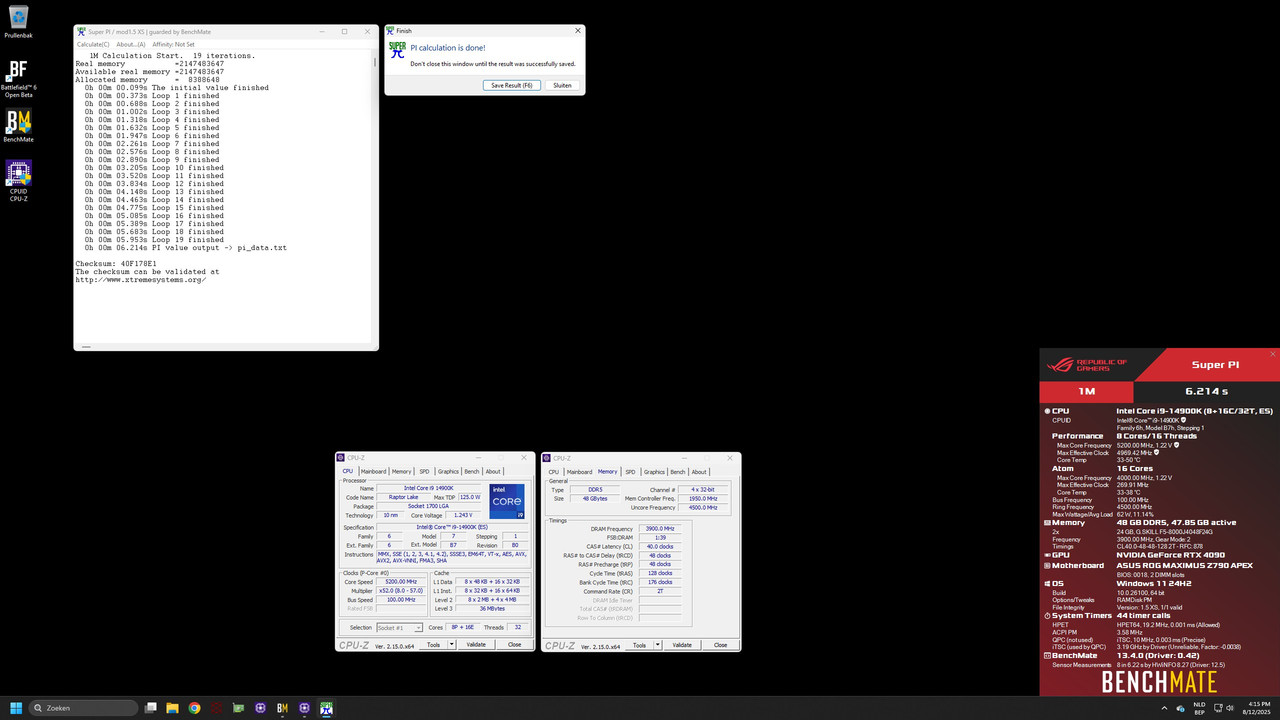Screen dimensions: 1280x720
Task: Click the CPU section icon in BenchMate
Action: pos(1047,411)
